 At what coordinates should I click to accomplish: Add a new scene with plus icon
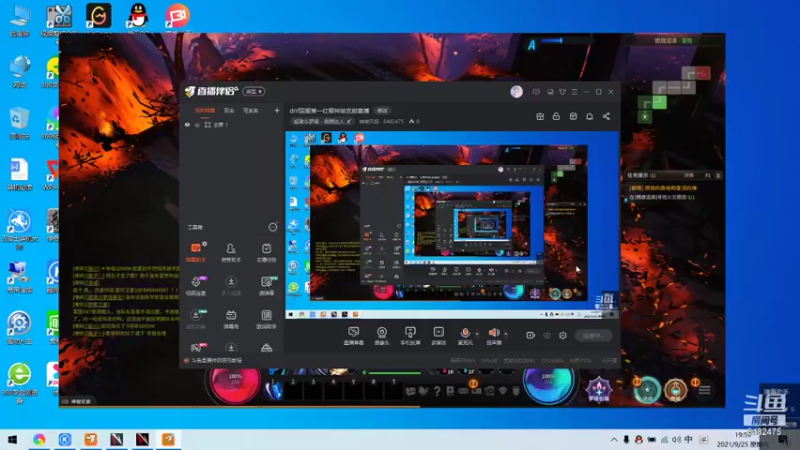(x=277, y=110)
